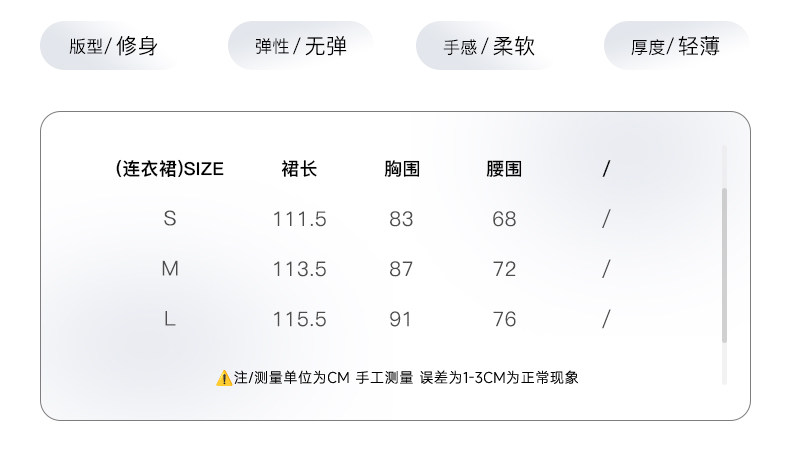Click the 76 waist value for L
The height and width of the screenshot is (450, 790).
[x=504, y=319]
